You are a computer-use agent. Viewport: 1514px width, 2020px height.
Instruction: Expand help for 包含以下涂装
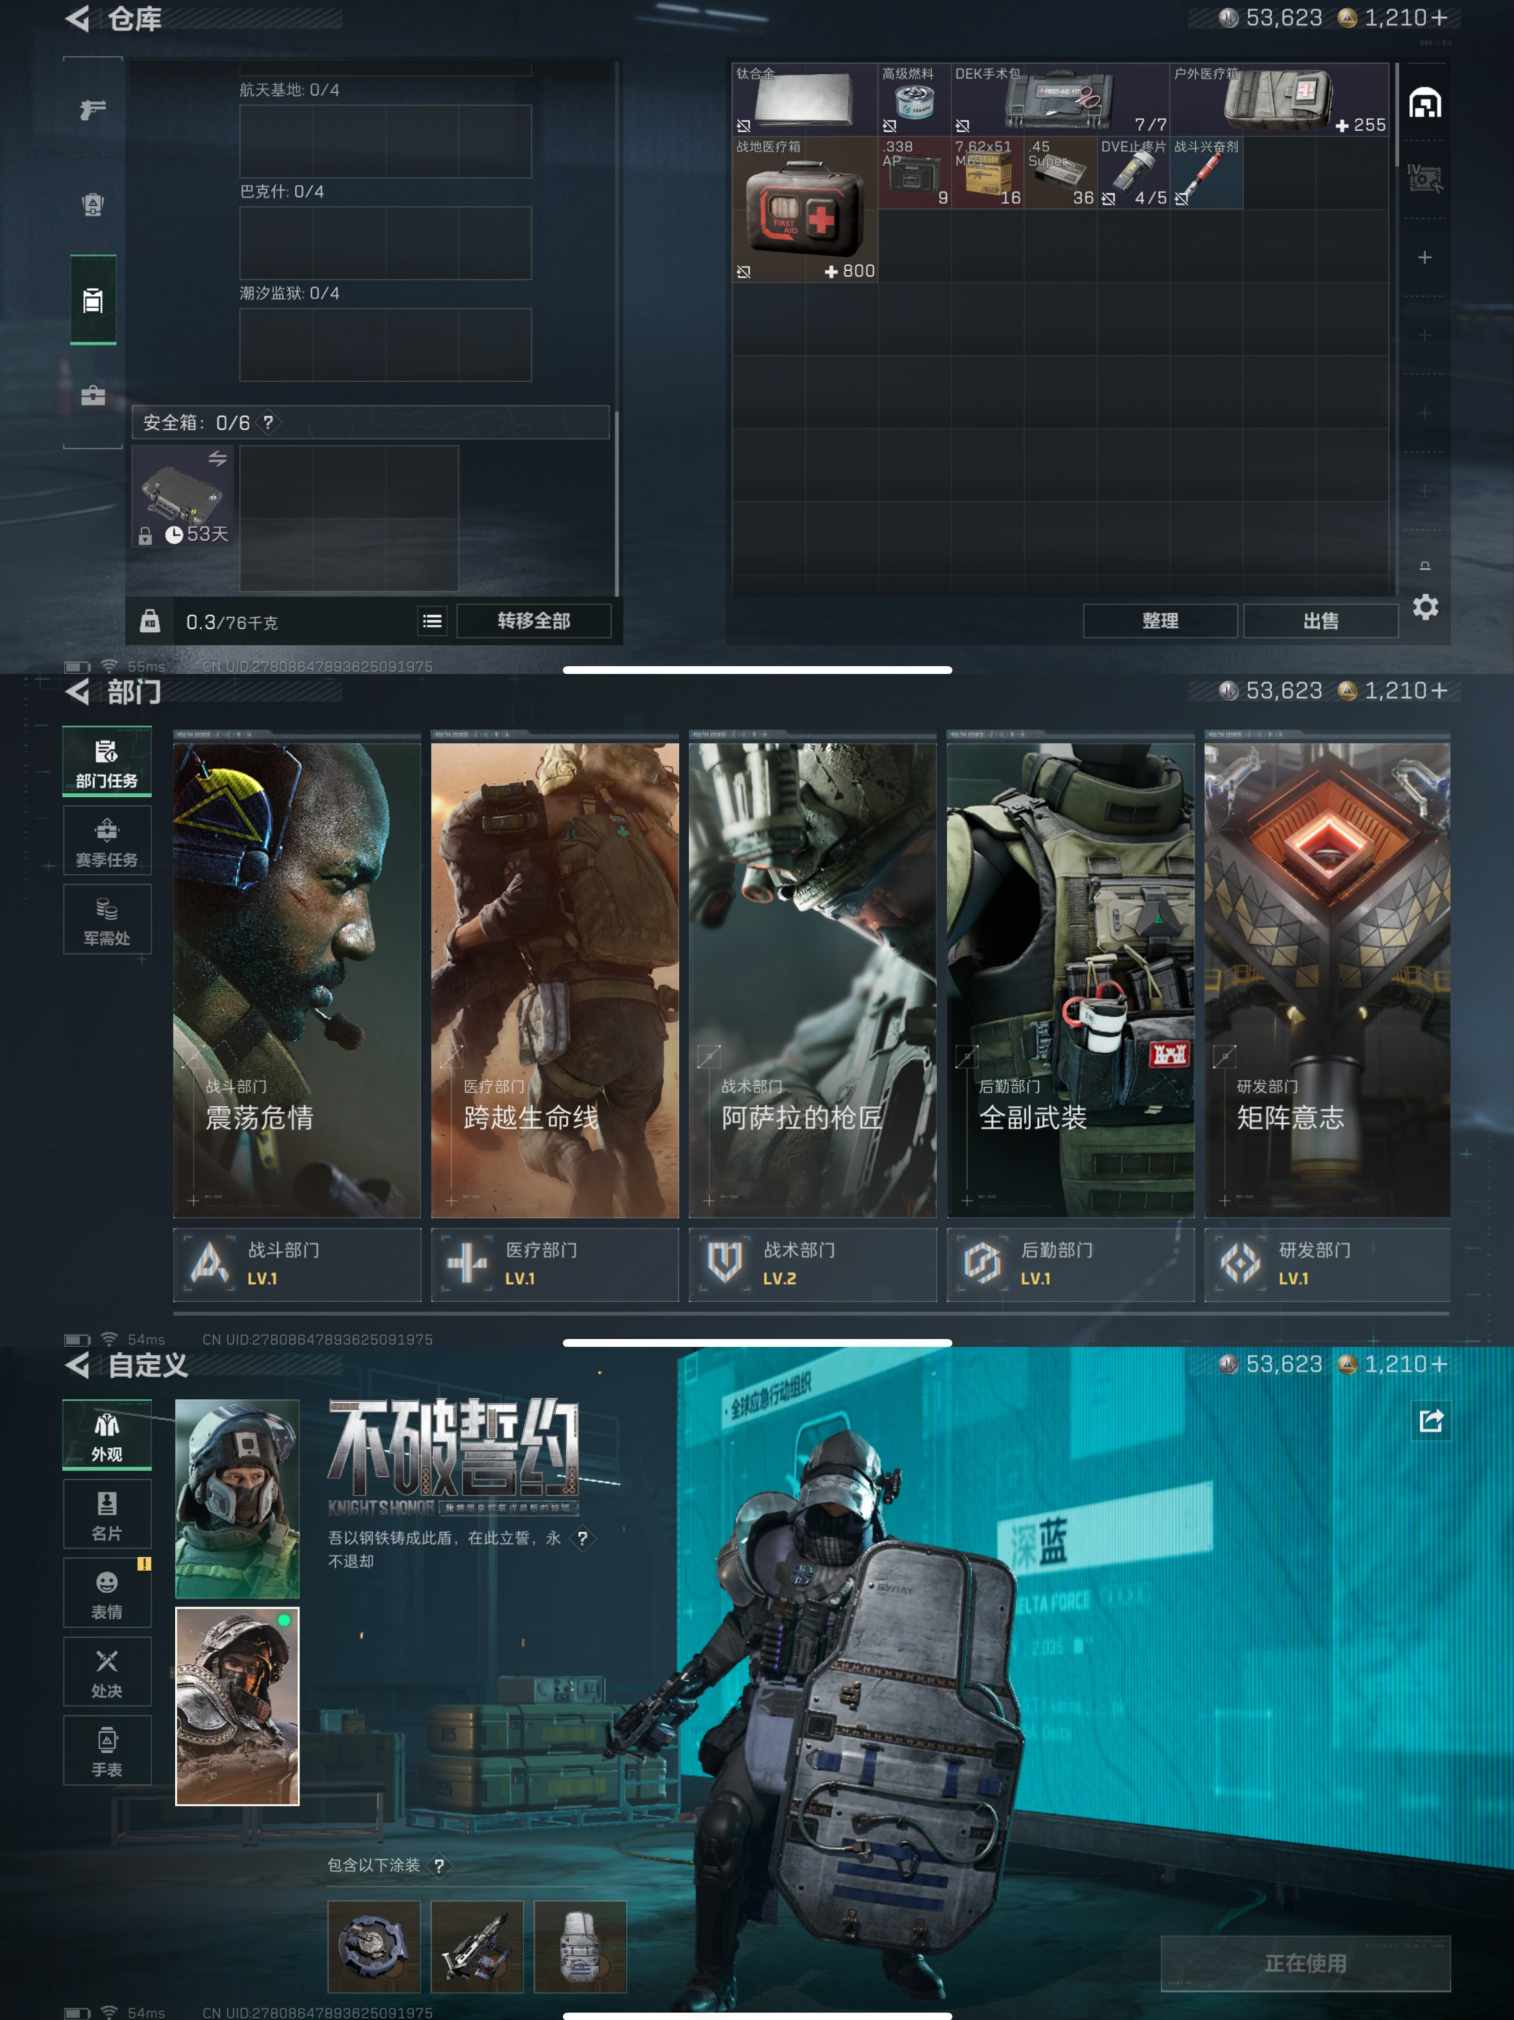(x=439, y=1866)
